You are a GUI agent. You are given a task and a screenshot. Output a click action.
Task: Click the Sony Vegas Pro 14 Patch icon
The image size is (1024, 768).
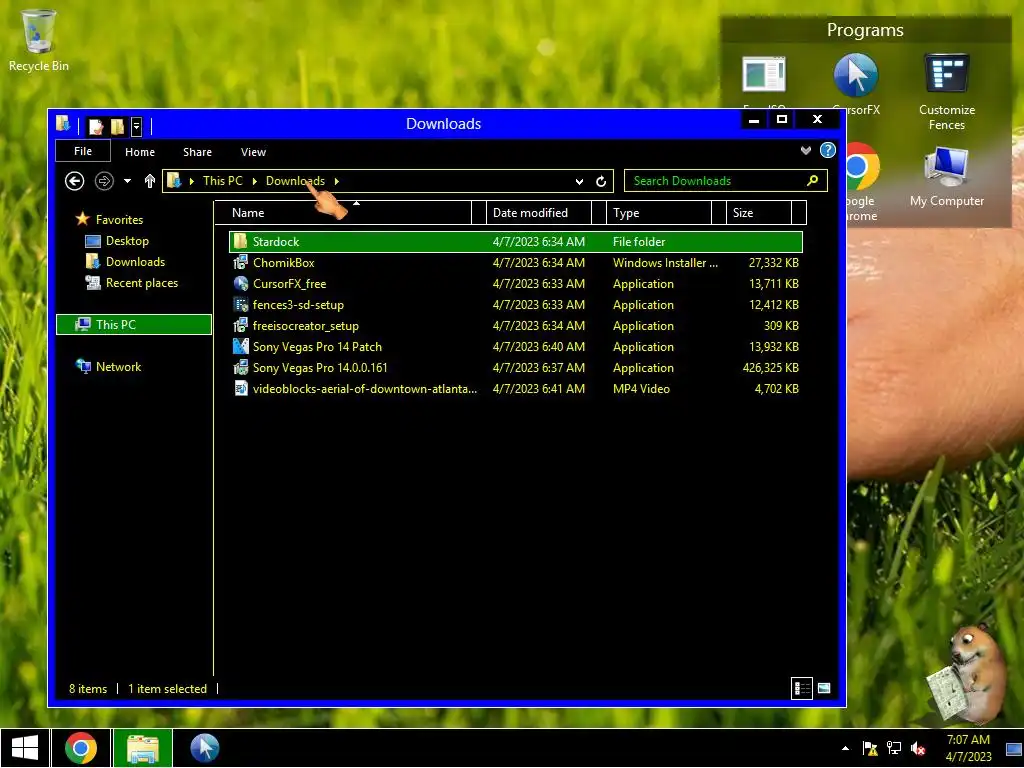(240, 345)
